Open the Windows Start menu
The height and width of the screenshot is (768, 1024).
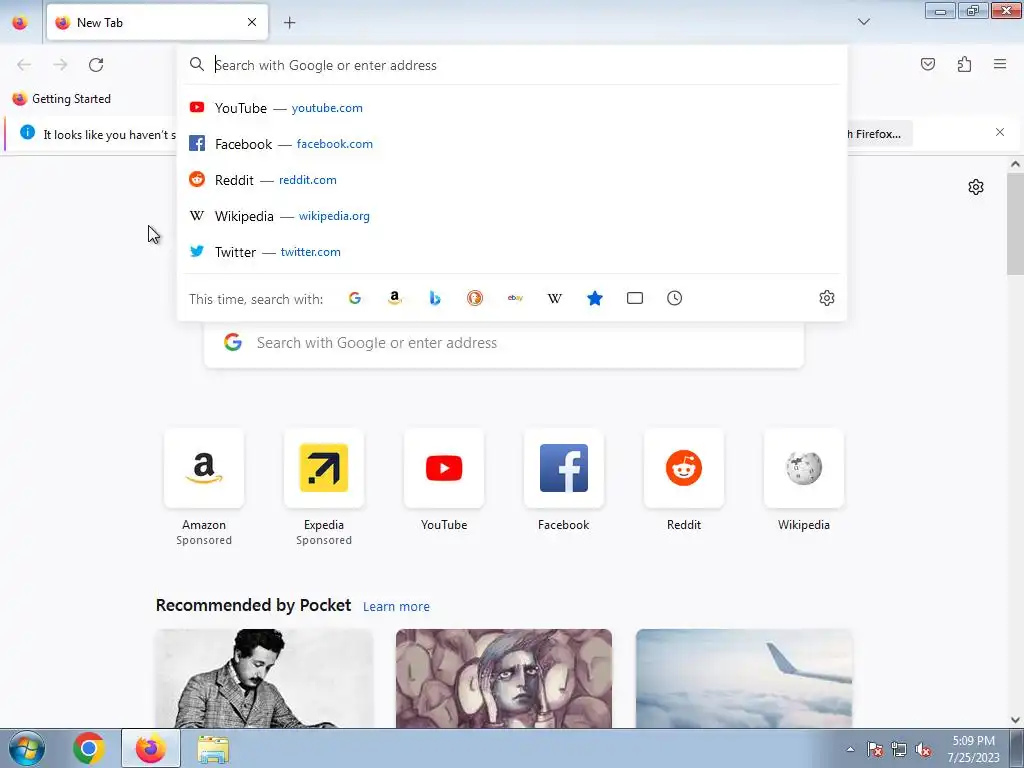27,748
